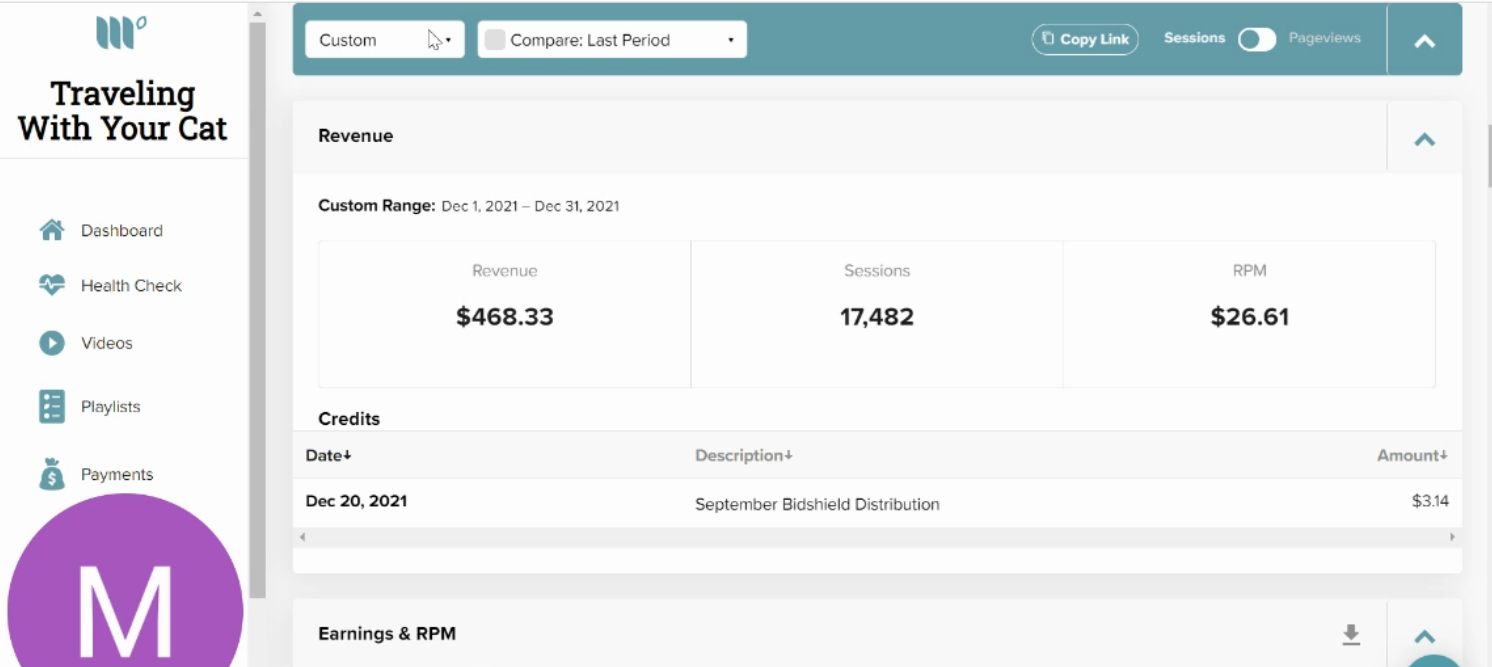The image size is (1492, 667).
Task: Click the Custom Range date text
Action: tap(530, 206)
